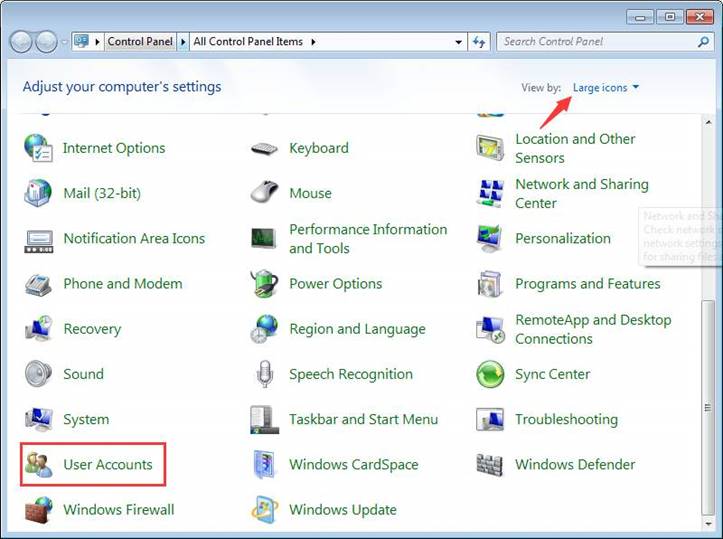The height and width of the screenshot is (539, 723).
Task: Click the Taskbar and Start Menu icon
Action: coord(264,420)
